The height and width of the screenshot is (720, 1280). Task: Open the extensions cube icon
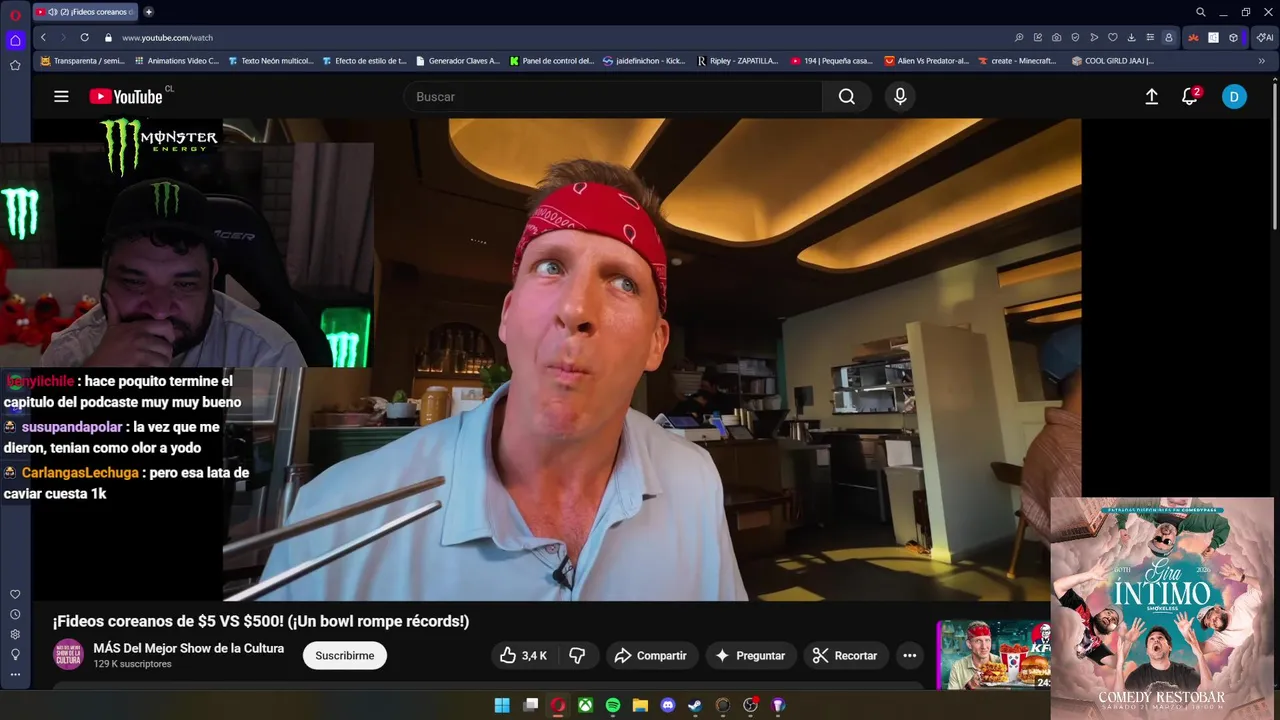pyautogui.click(x=1233, y=37)
